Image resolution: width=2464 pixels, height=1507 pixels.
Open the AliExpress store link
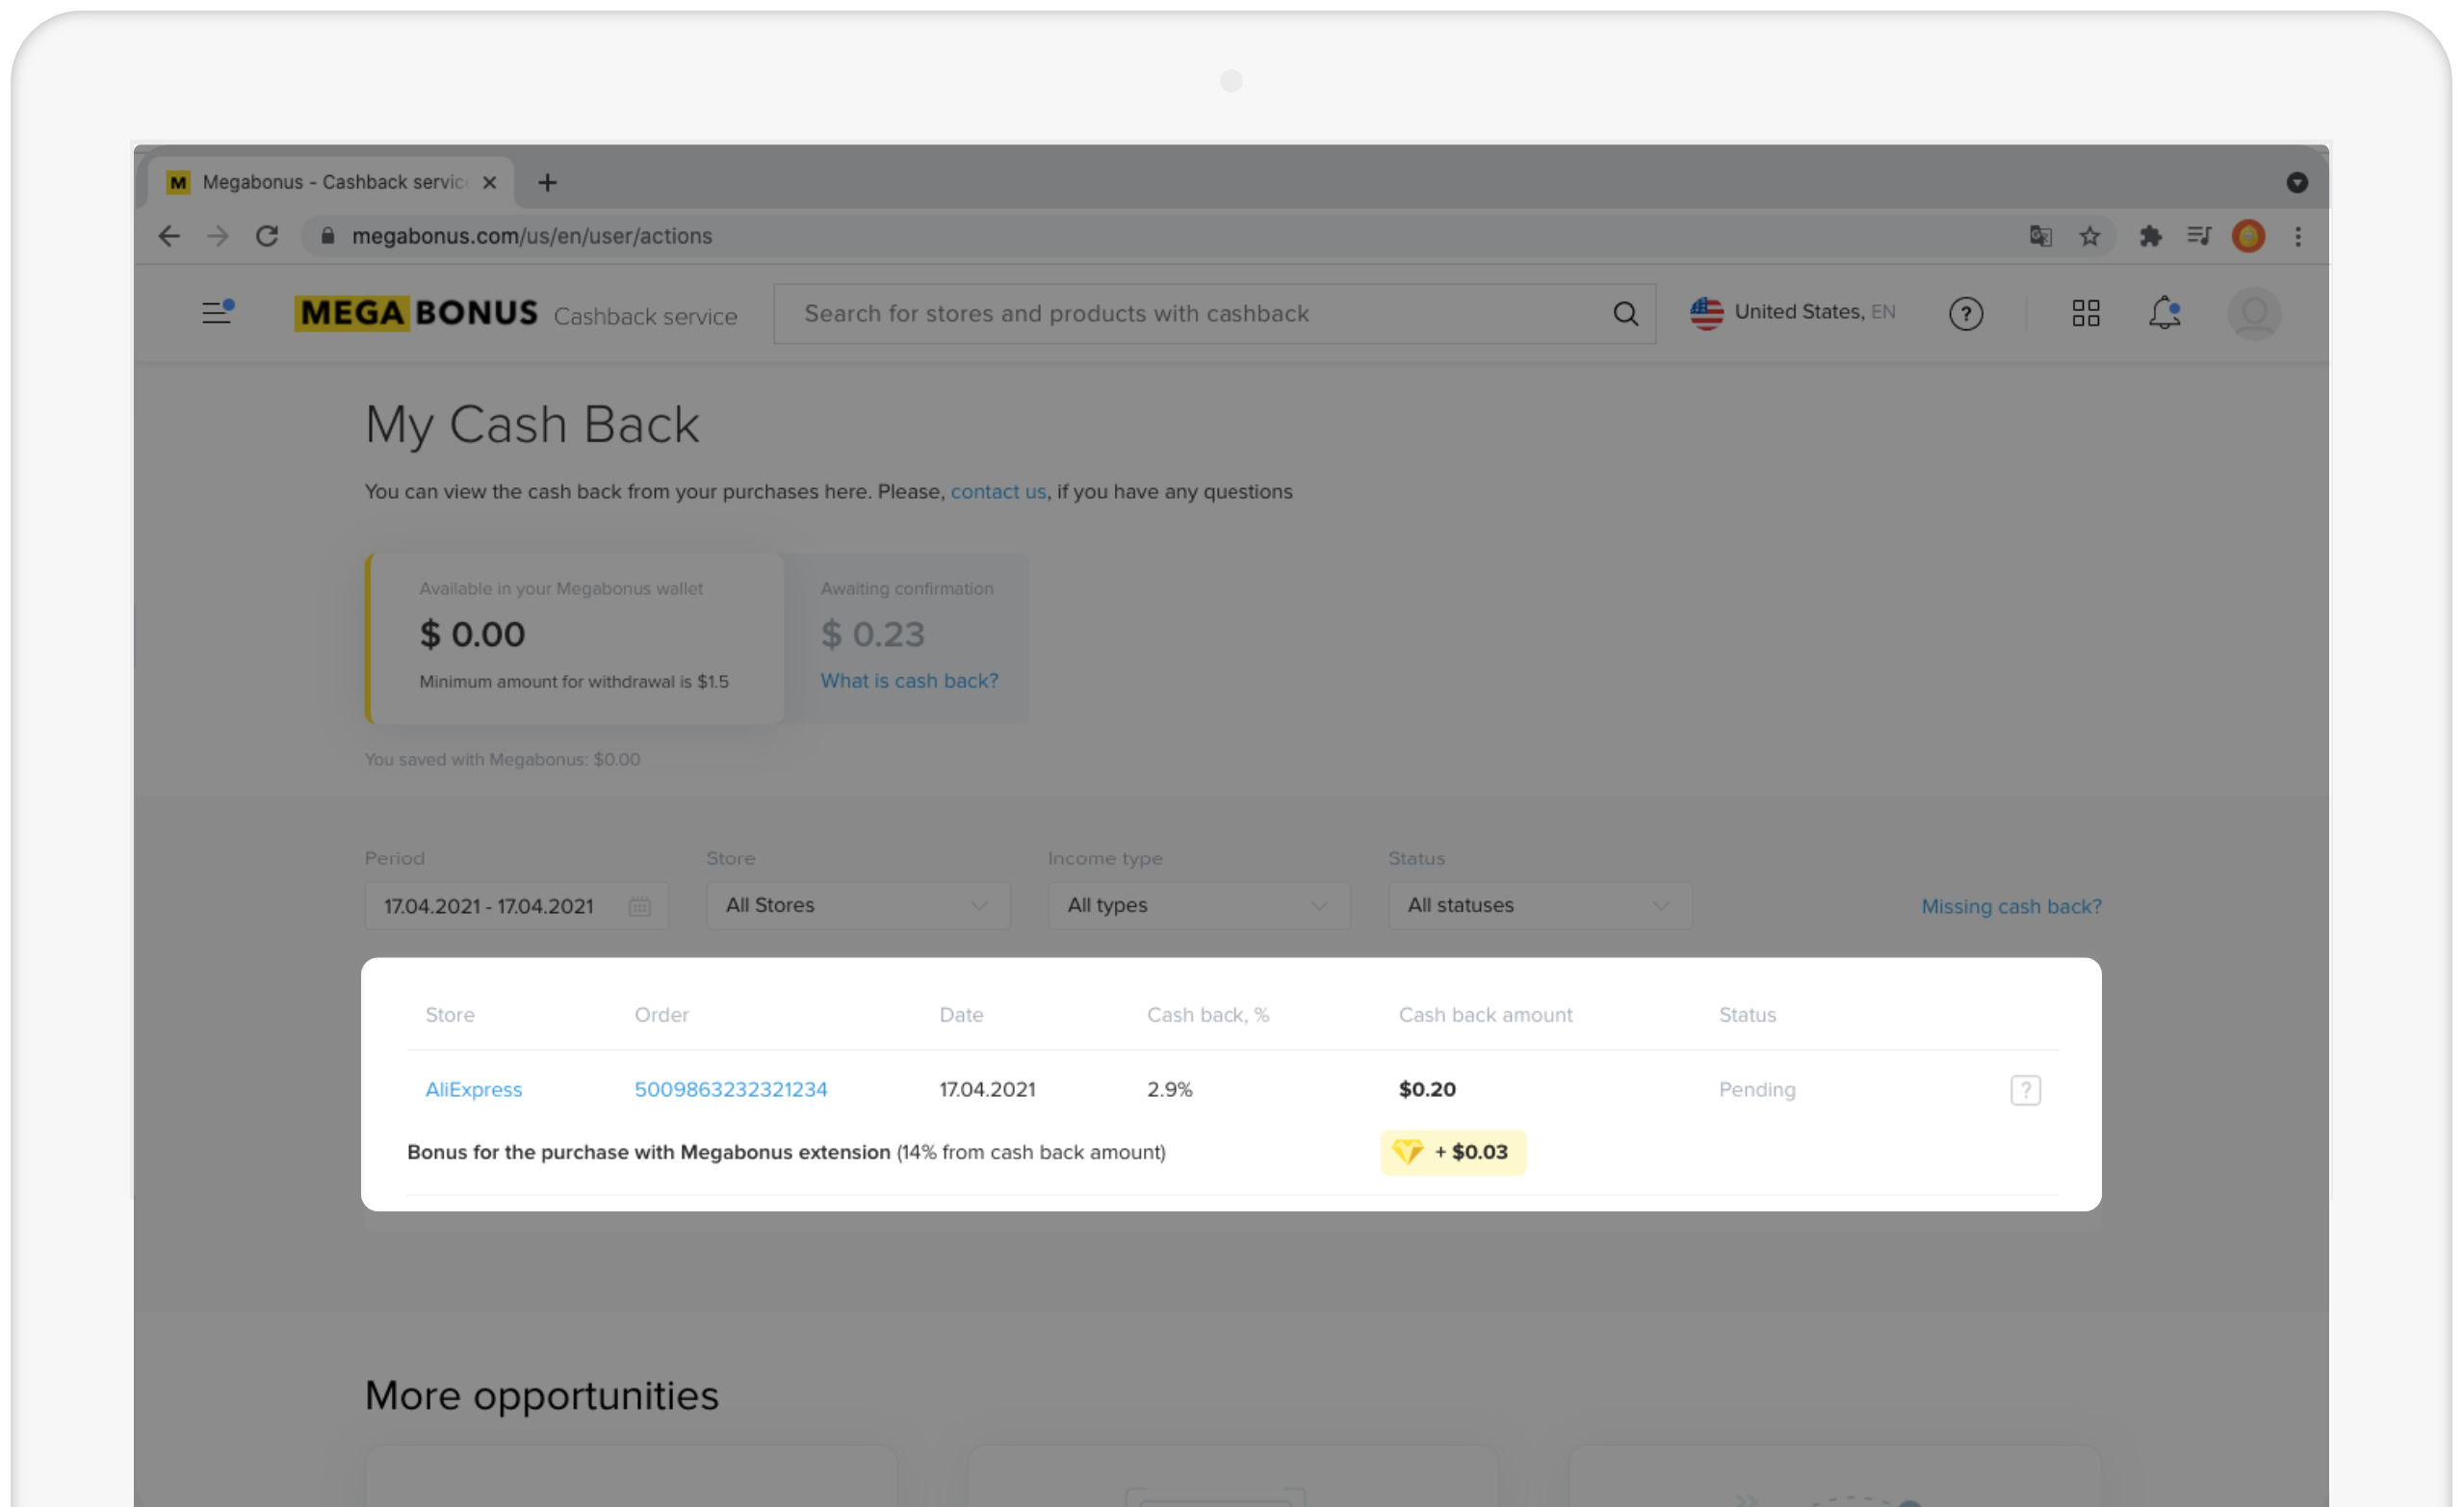coord(473,1090)
